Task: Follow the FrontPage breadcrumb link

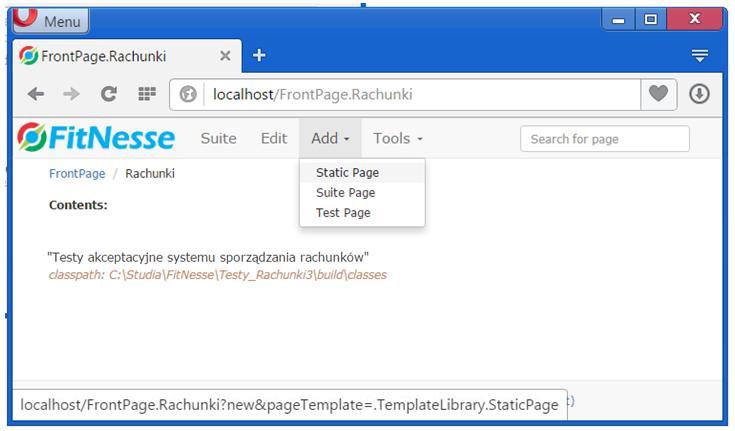Action: (x=77, y=174)
